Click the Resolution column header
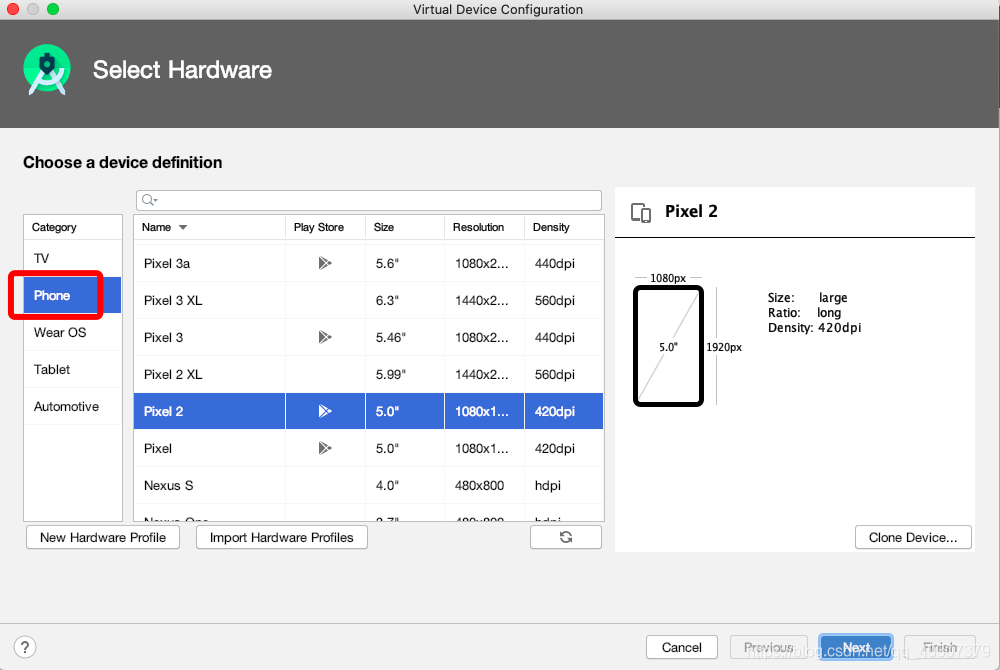The height and width of the screenshot is (670, 1000). pyautogui.click(x=484, y=228)
